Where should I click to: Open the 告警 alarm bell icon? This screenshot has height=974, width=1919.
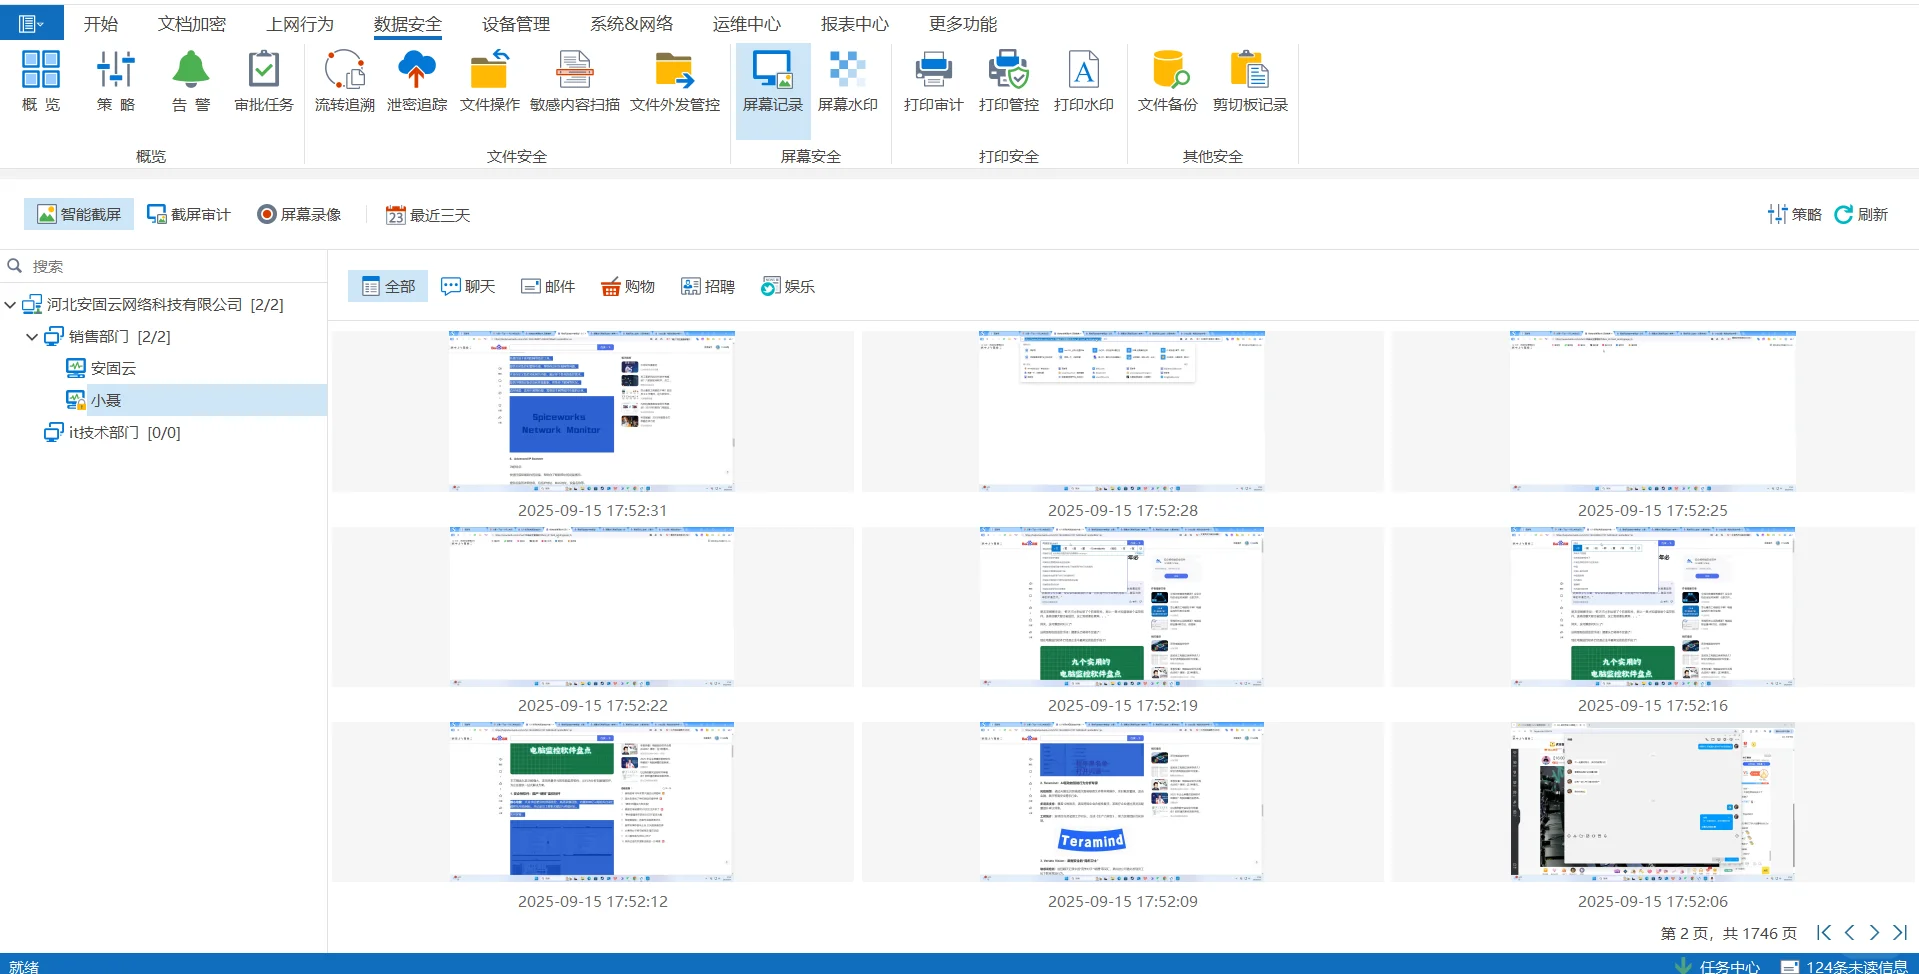[191, 81]
